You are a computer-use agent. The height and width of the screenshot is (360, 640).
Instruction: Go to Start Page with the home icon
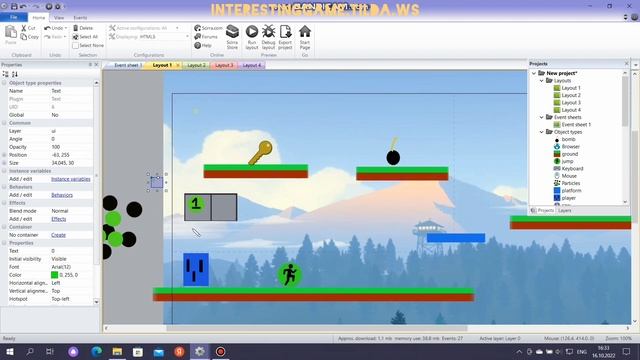pos(305,31)
